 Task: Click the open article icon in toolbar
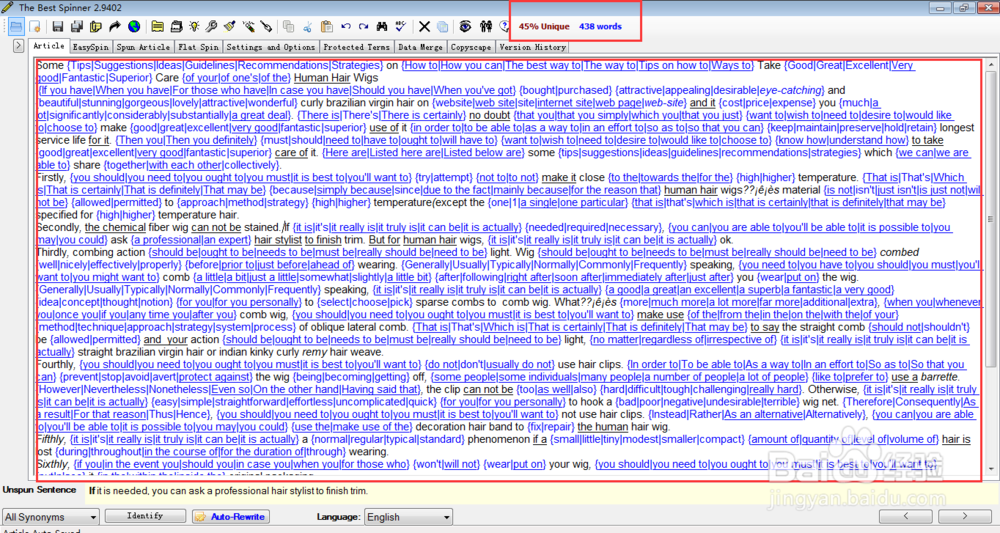pos(16,27)
